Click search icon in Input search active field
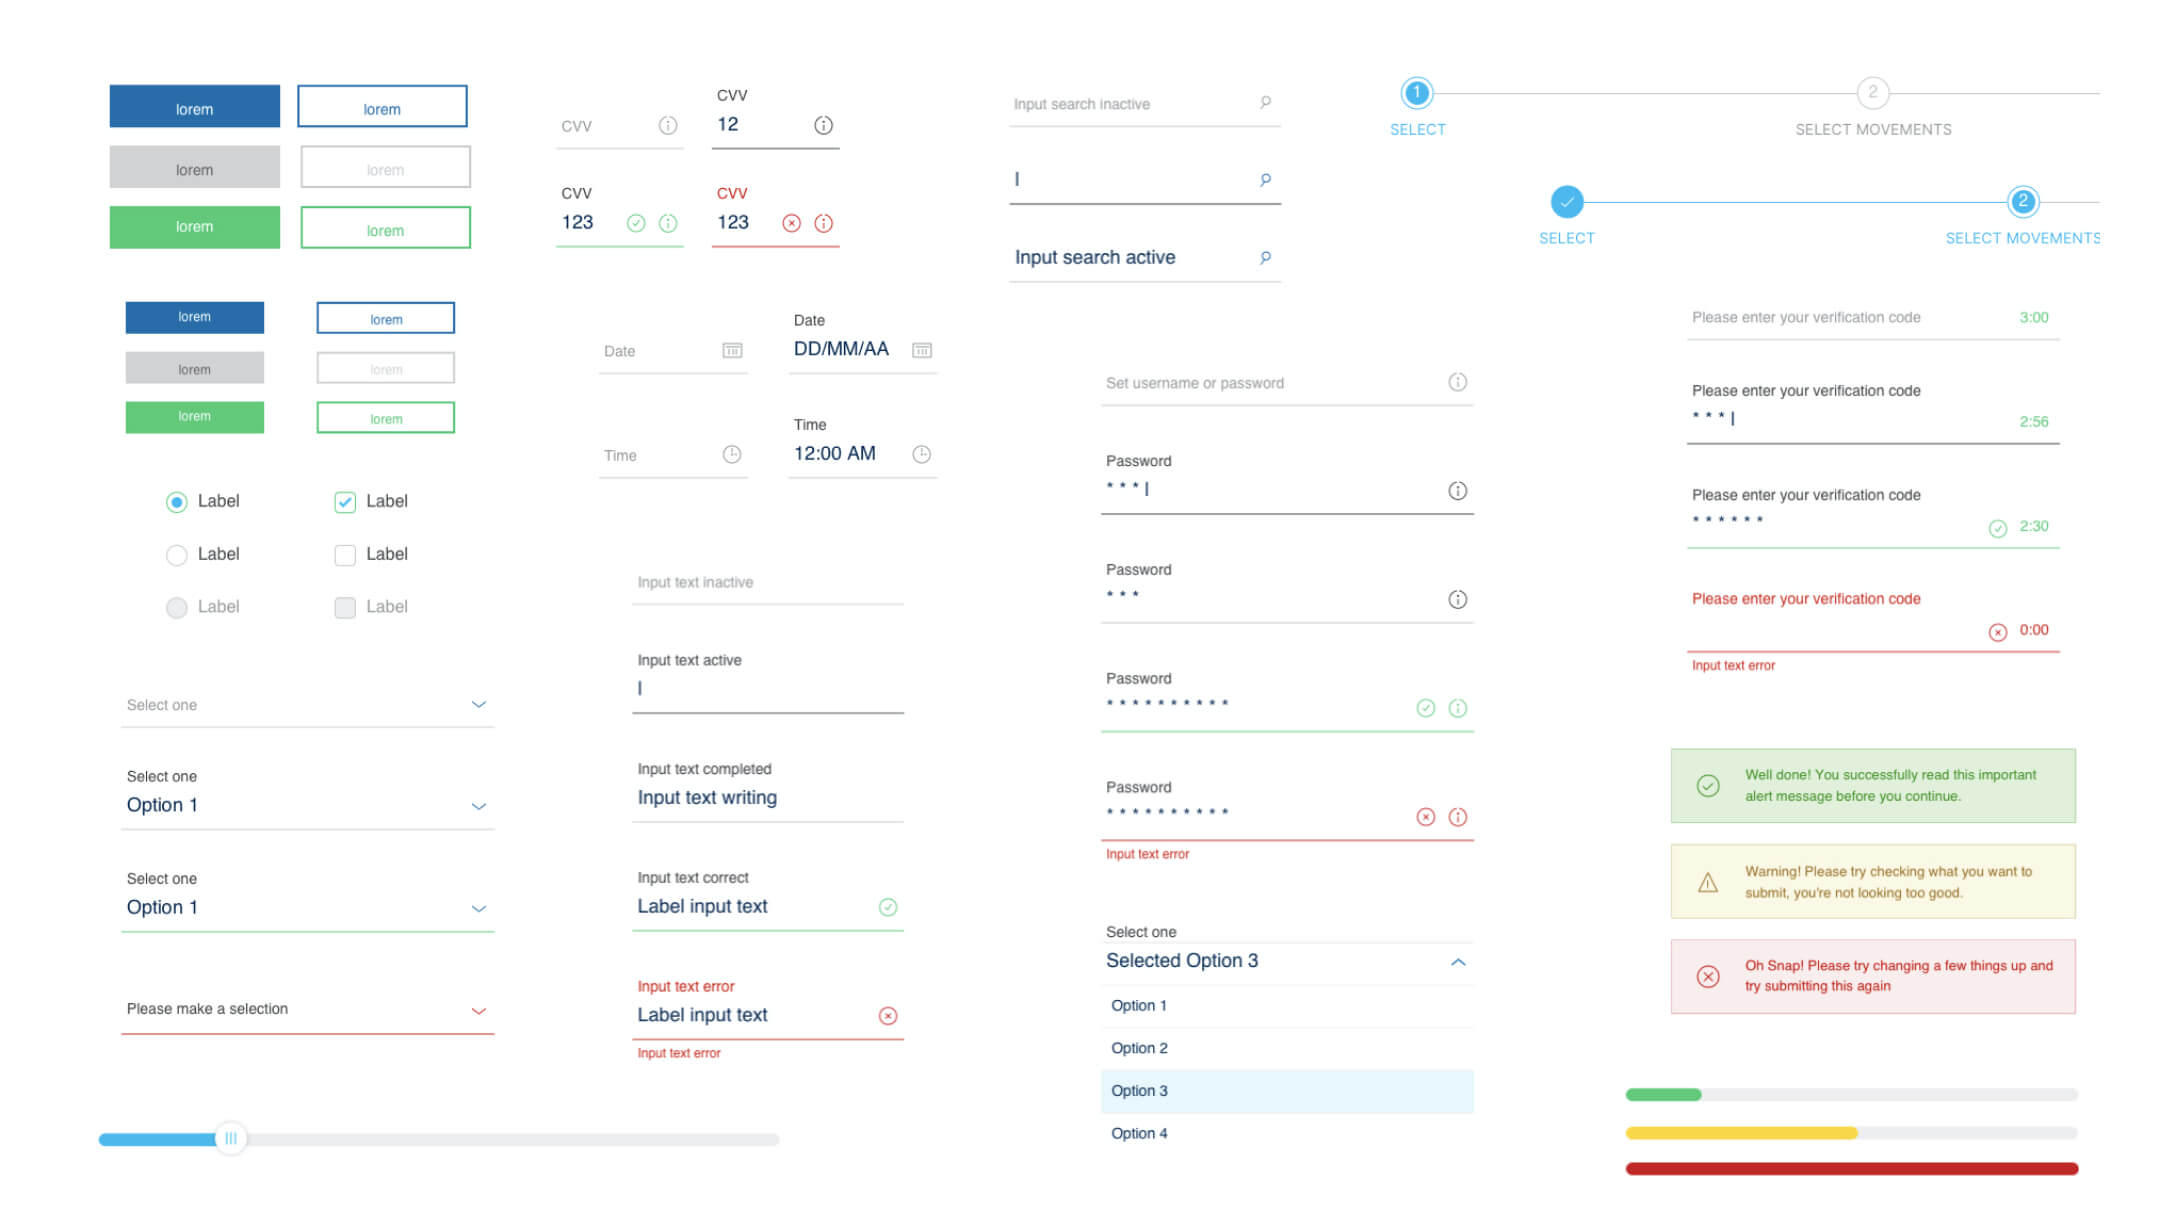 (1265, 258)
